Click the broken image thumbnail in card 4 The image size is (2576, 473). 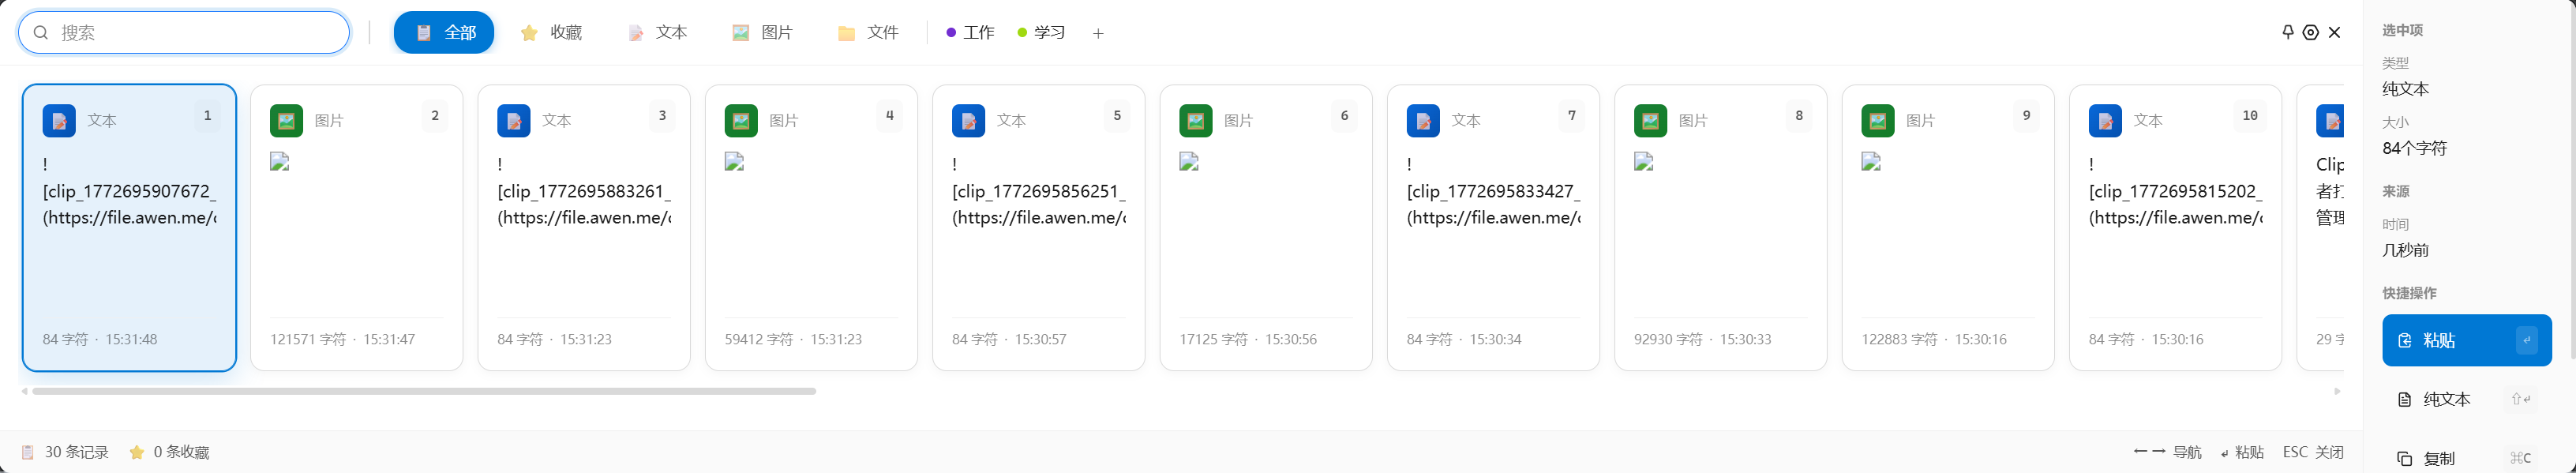coord(734,162)
